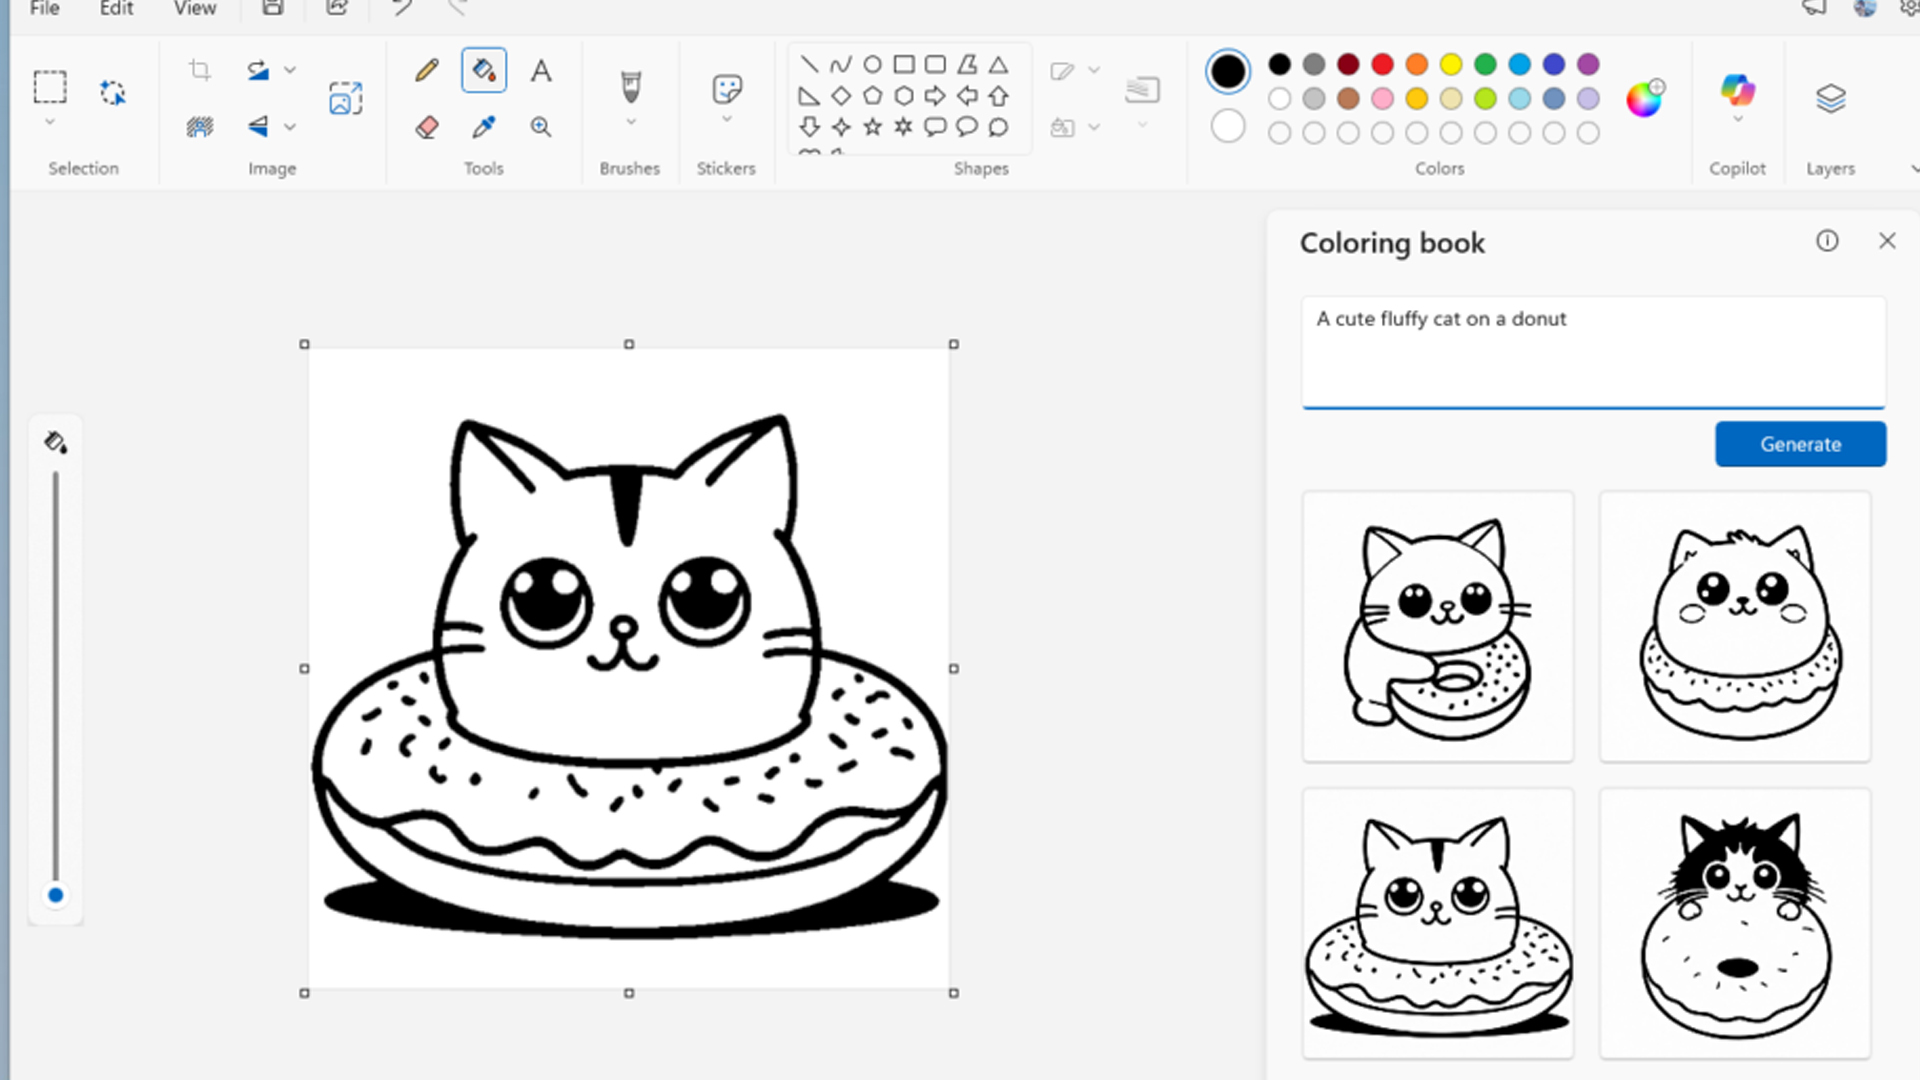Select the five-point star shape
The height and width of the screenshot is (1080, 1920).
872,127
